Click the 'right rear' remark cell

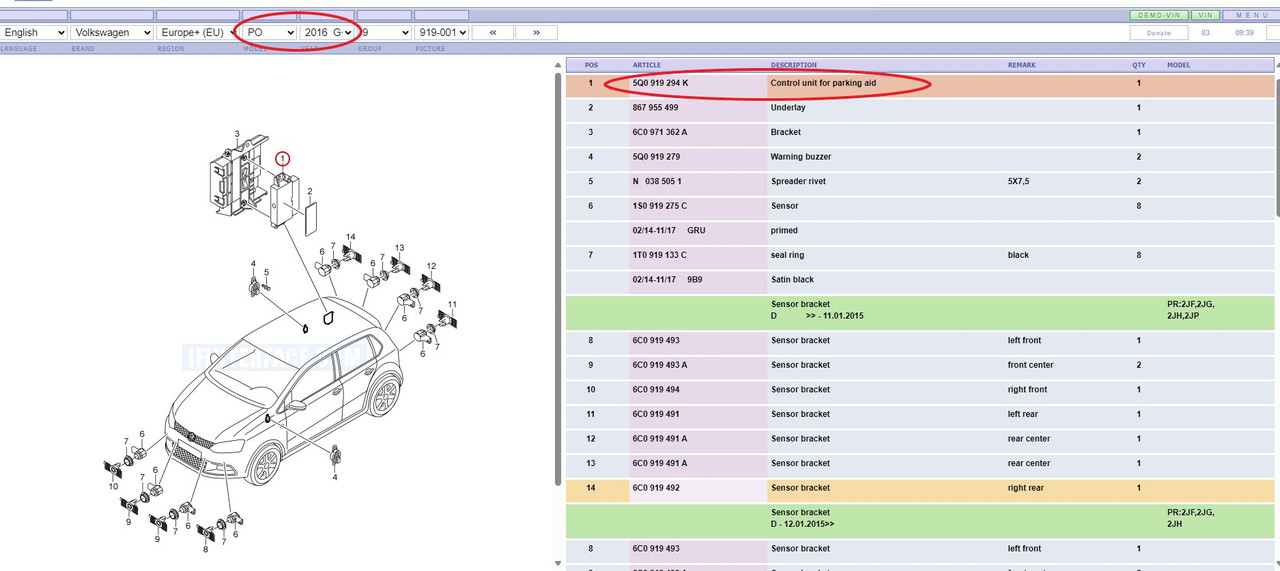(x=1026, y=488)
